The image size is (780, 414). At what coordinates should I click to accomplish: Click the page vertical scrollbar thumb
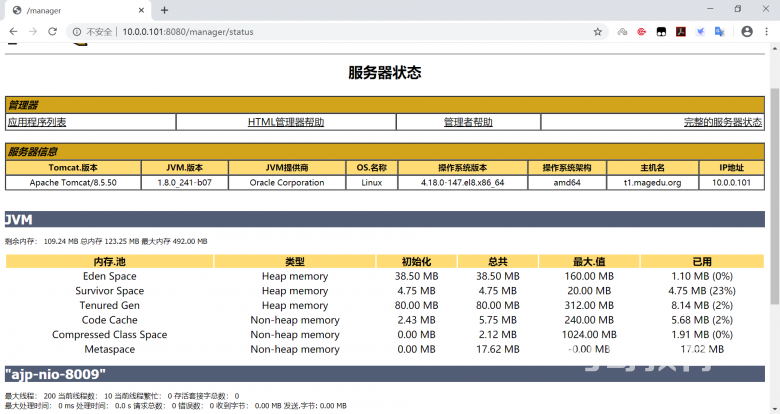(775, 196)
